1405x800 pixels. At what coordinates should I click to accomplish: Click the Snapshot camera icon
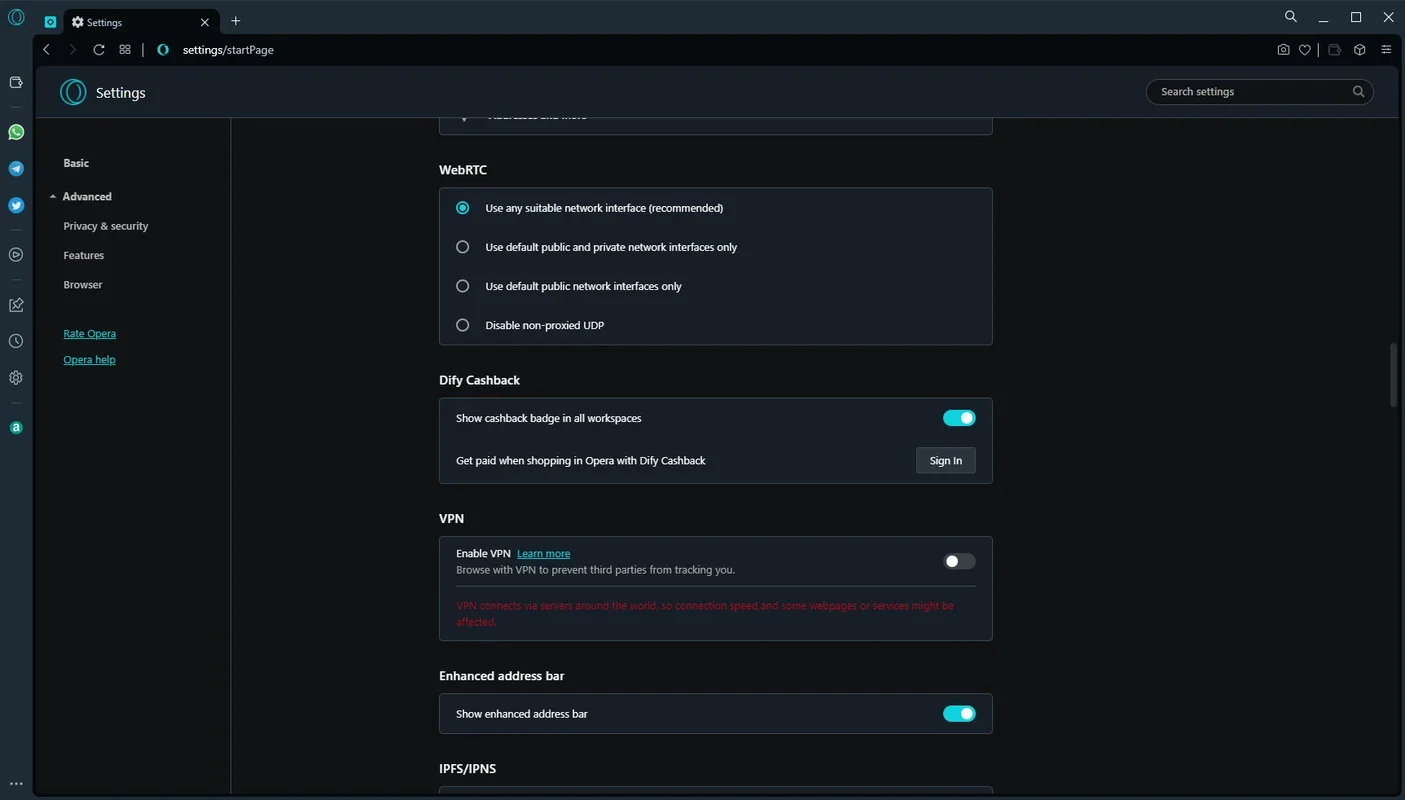point(1283,49)
